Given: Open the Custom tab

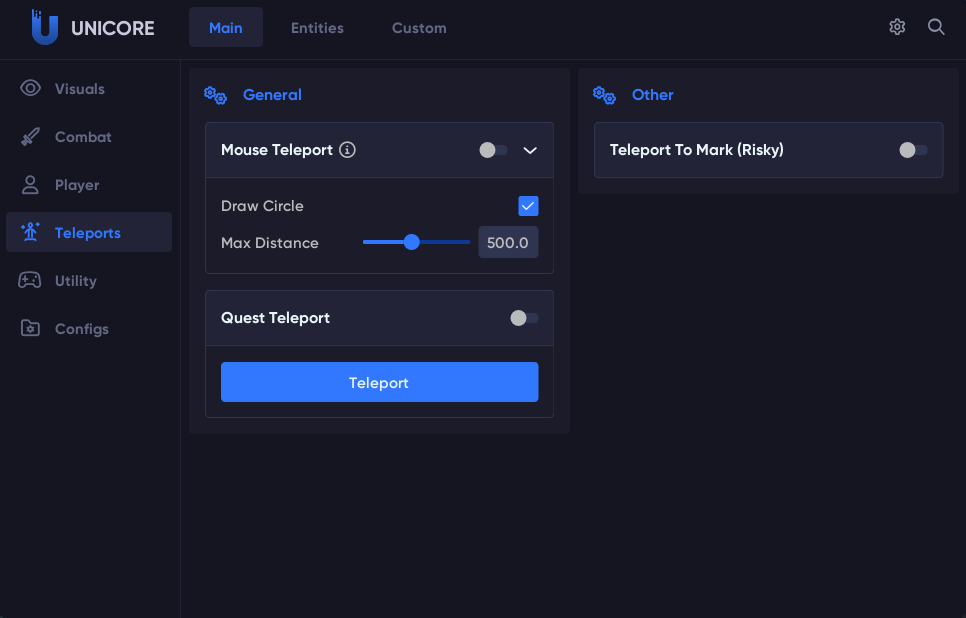Looking at the screenshot, I should [419, 28].
